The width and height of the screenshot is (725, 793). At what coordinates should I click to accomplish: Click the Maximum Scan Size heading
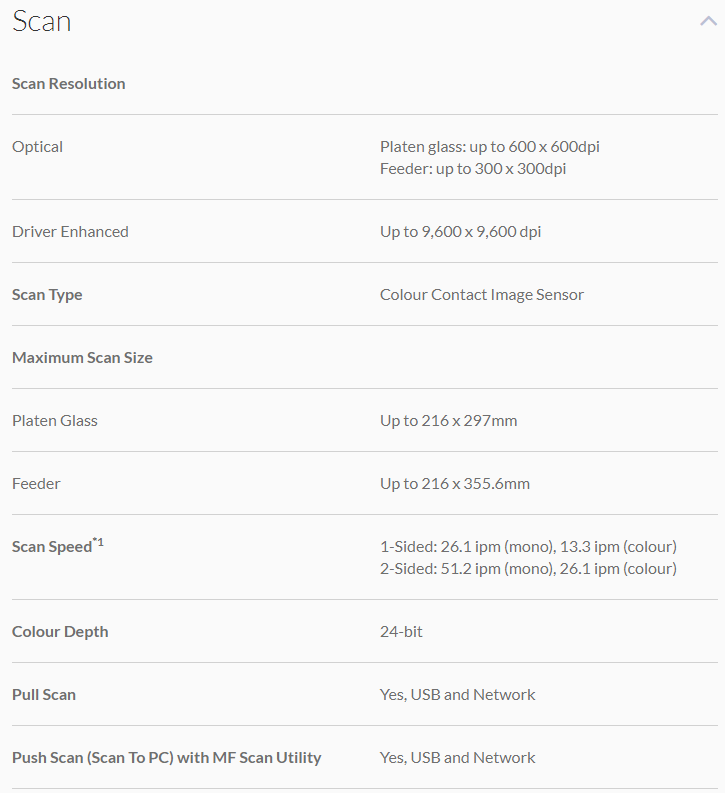coord(82,358)
